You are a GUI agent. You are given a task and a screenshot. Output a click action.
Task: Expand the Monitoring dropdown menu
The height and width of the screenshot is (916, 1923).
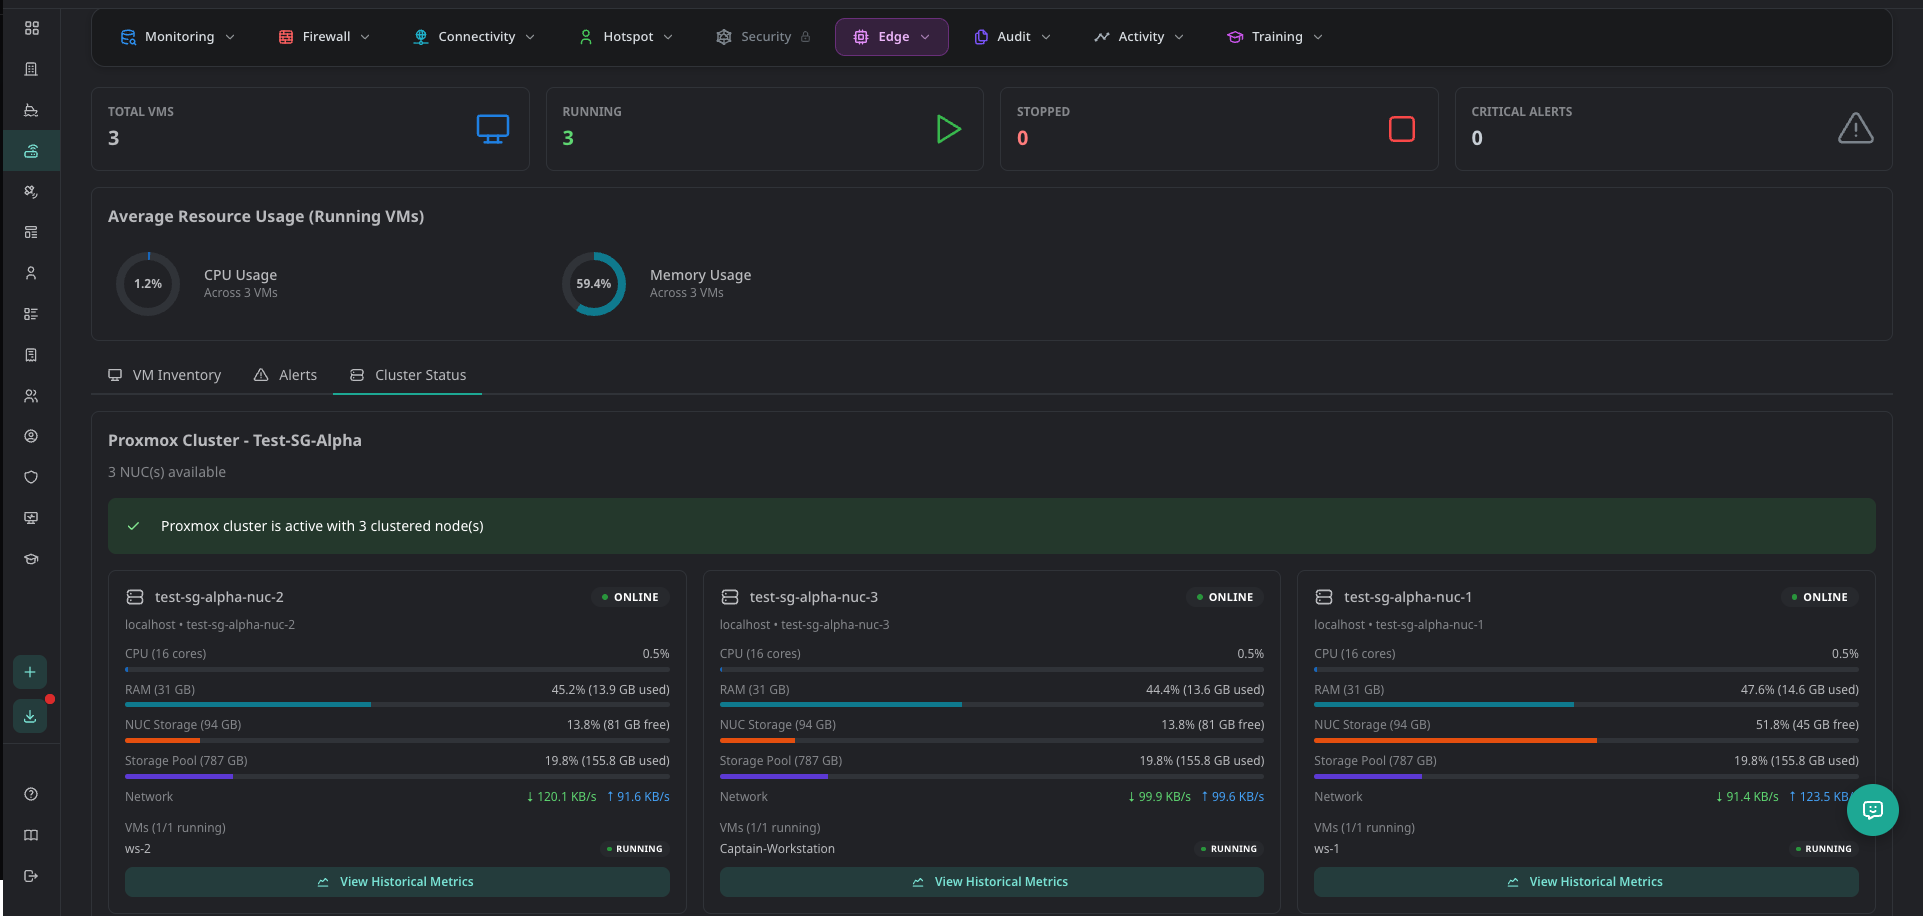click(x=178, y=37)
